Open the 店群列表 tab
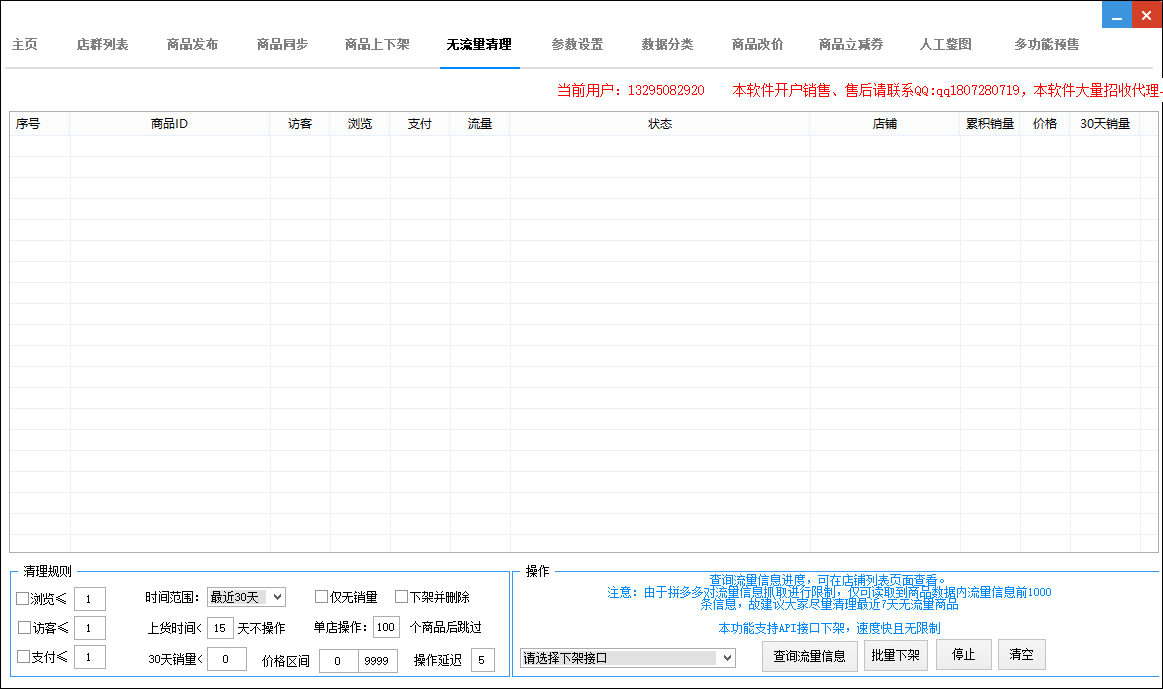 point(102,45)
